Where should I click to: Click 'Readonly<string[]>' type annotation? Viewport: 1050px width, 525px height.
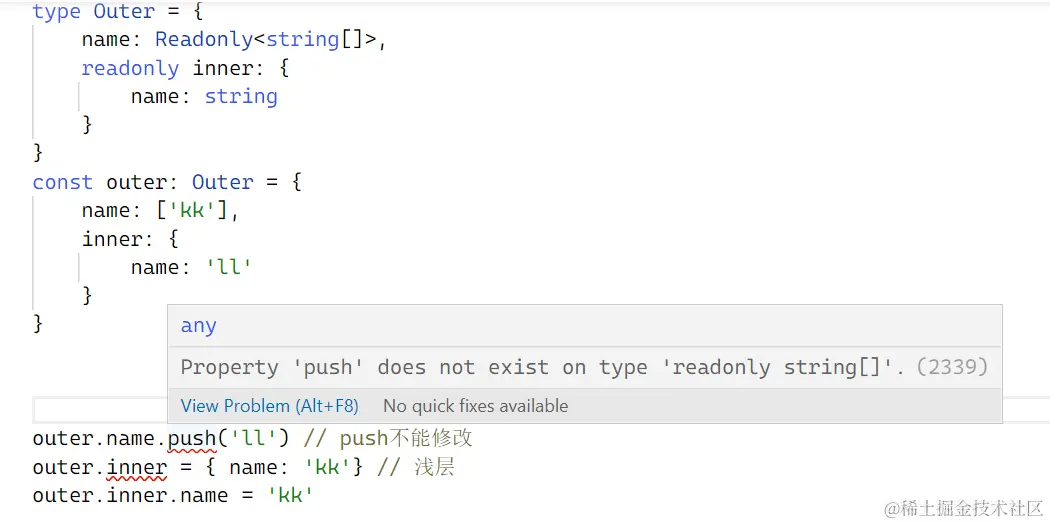tap(268, 40)
